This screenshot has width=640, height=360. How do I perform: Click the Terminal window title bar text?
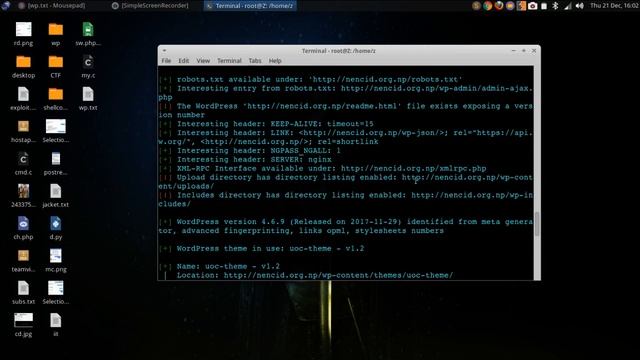coord(339,51)
